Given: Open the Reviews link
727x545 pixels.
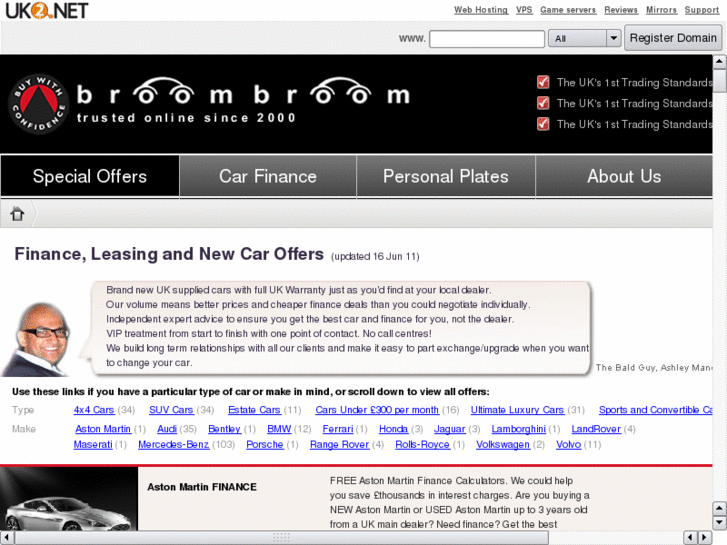Looking at the screenshot, I should (621, 10).
